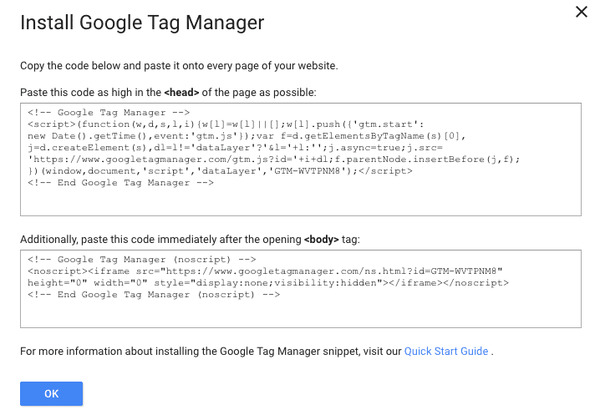Click the End Google Tag Manager comment in head snippet
Image resolution: width=600 pixels, height=420 pixels.
(x=121, y=182)
